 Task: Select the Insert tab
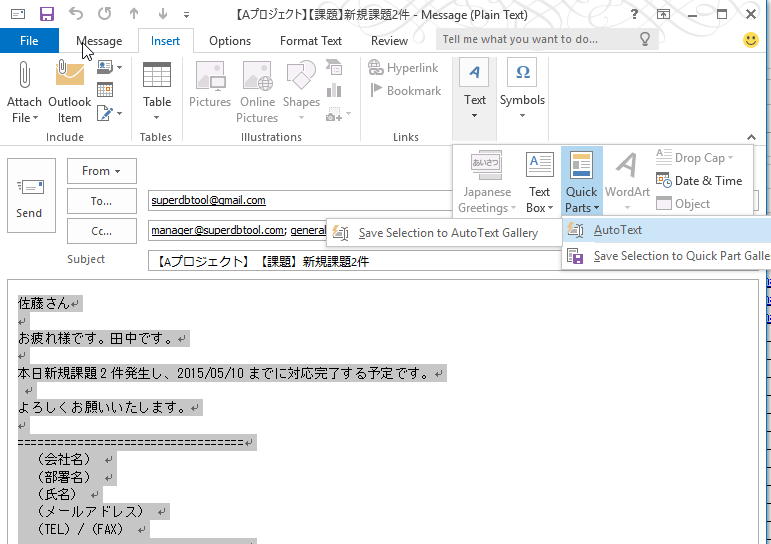pos(165,41)
